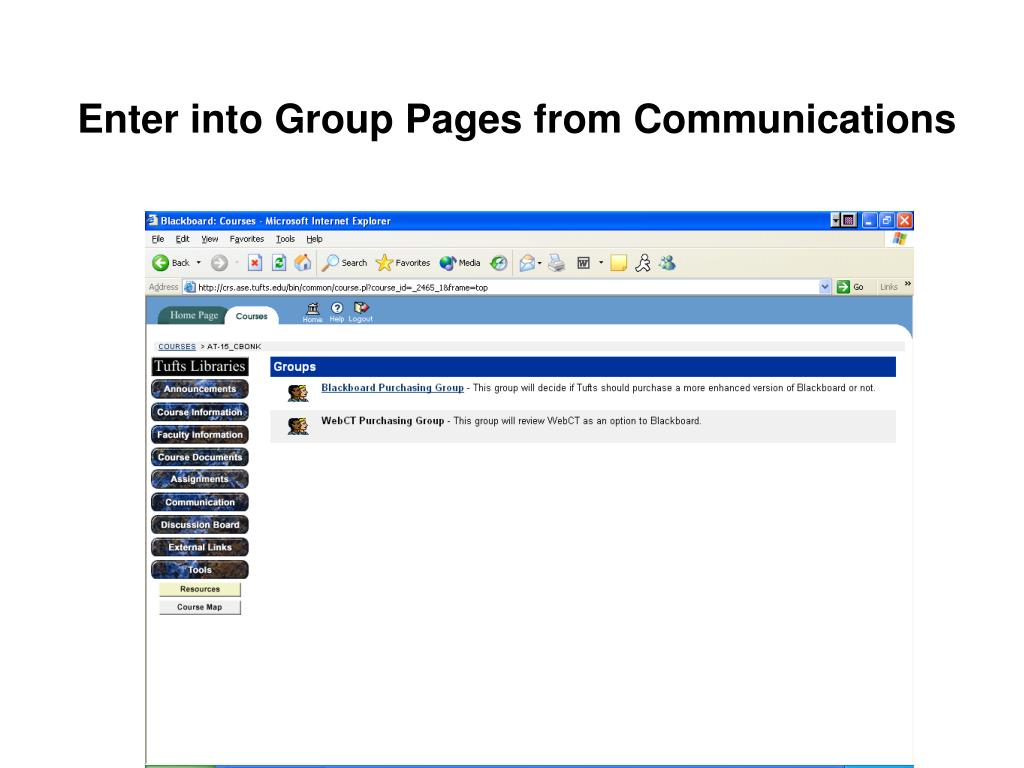Open Faculty Information sidebar button
The width and height of the screenshot is (1024, 768).
pyautogui.click(x=200, y=434)
